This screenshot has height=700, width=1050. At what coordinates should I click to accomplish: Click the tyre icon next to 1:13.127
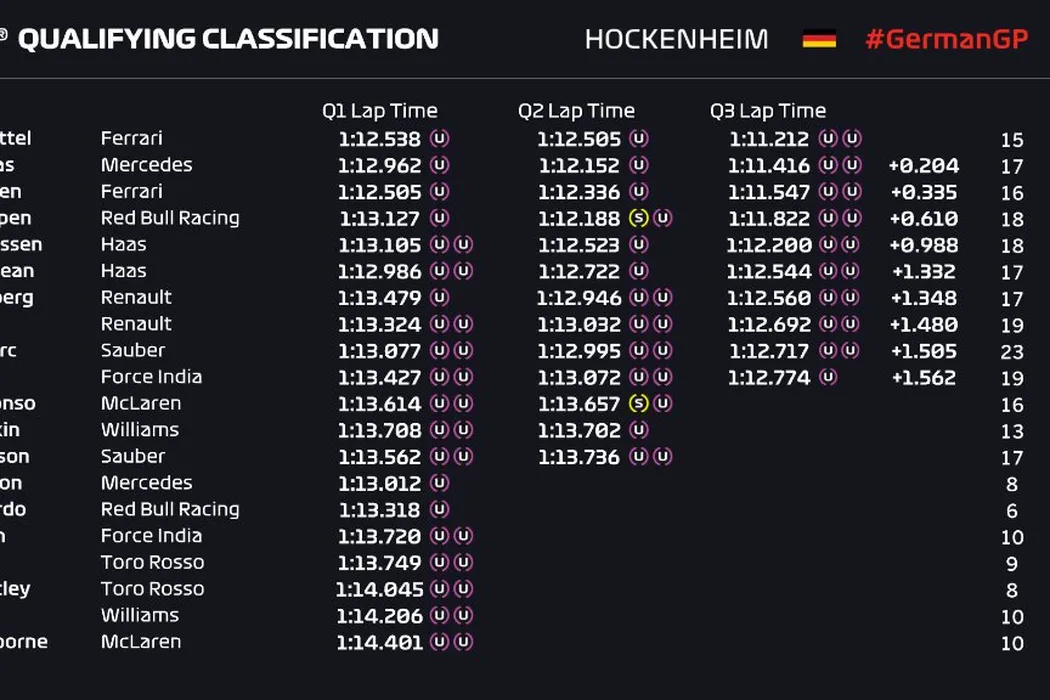click(439, 218)
